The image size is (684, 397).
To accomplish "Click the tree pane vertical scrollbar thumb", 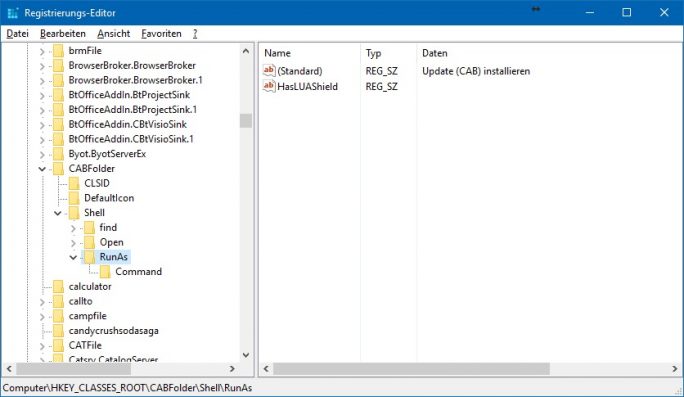I will pos(246,120).
